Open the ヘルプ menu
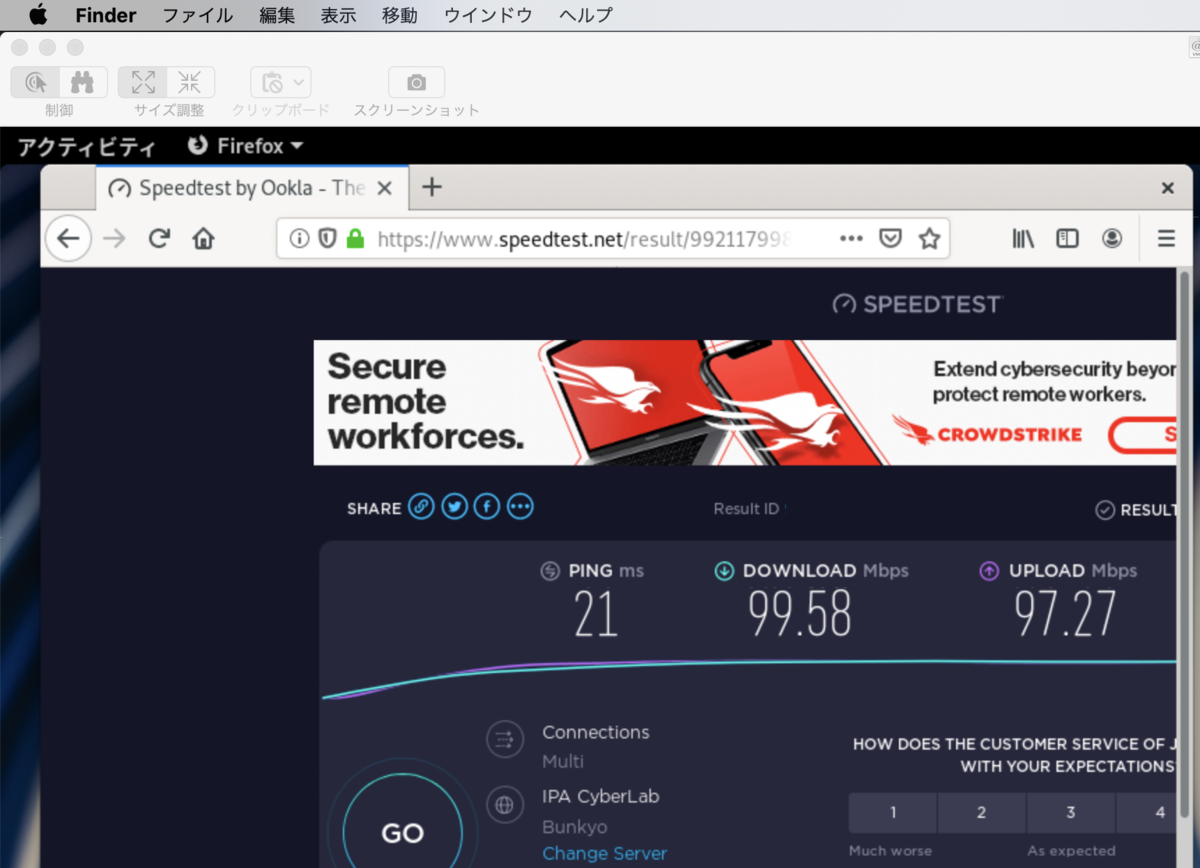Viewport: 1200px width, 868px height. pyautogui.click(x=586, y=15)
